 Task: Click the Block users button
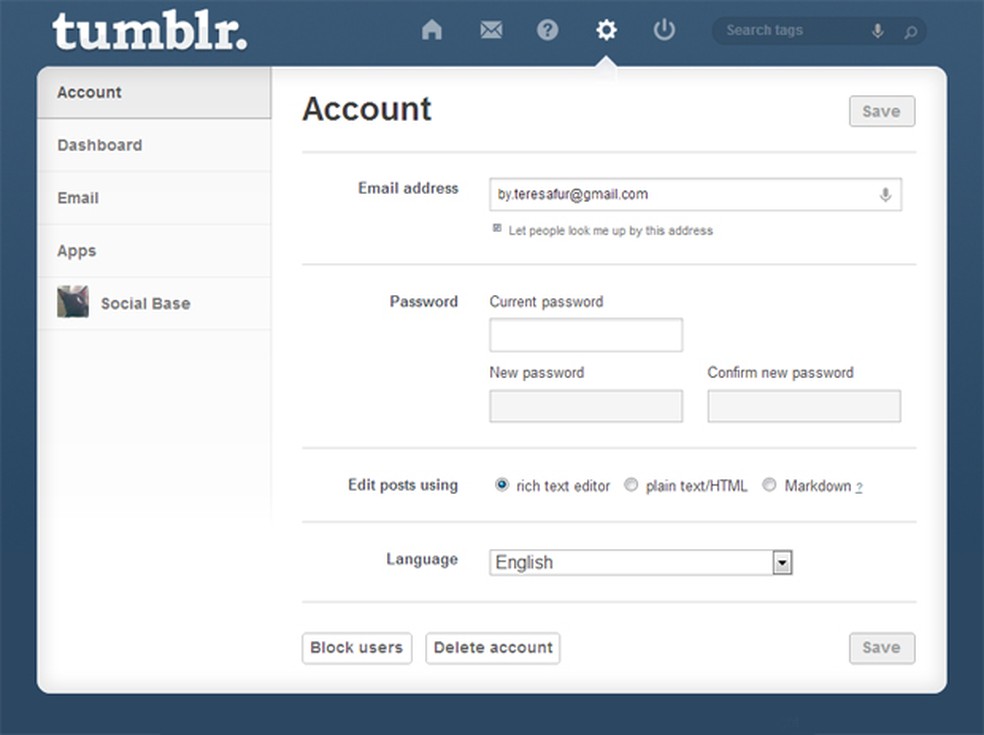click(x=356, y=648)
